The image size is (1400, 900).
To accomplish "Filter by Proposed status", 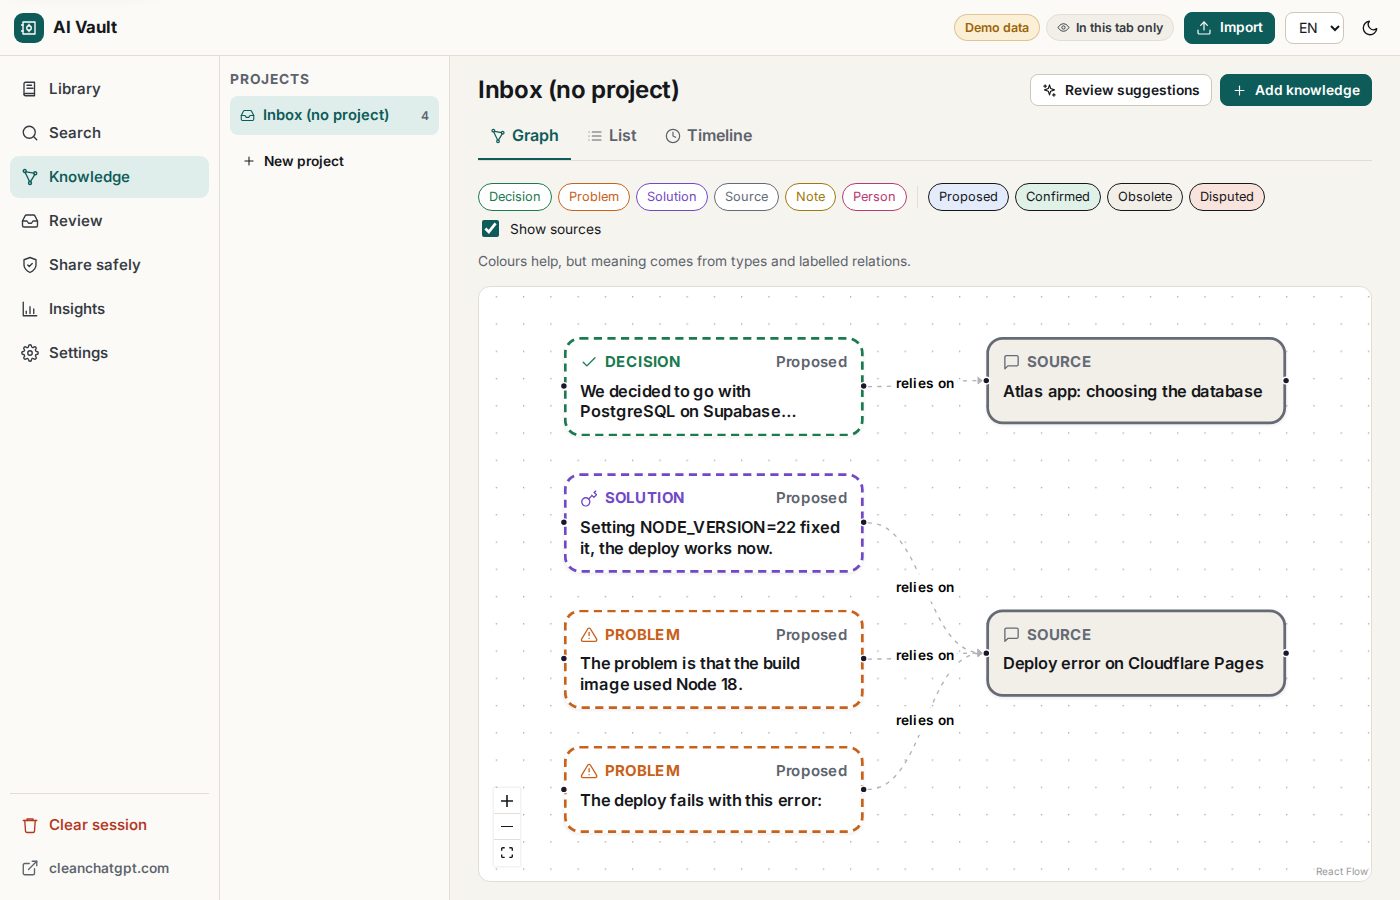I will point(968,197).
